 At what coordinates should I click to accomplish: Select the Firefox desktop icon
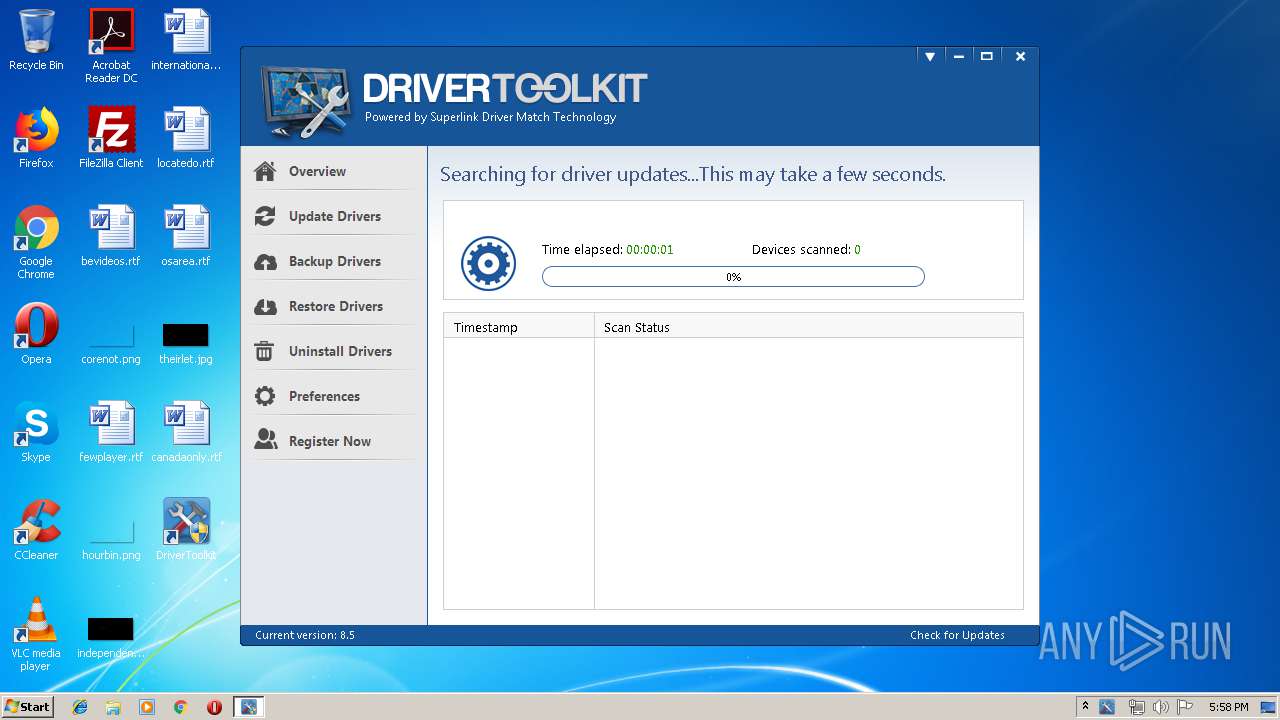pos(36,139)
